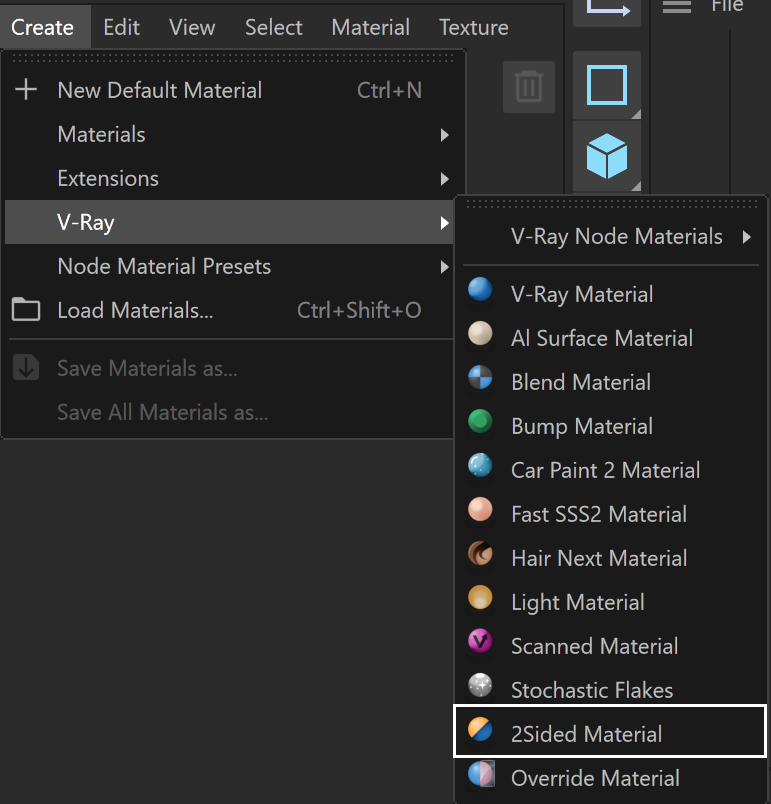Click the Car Paint 2 Material icon
Screen dimensions: 771x804
[x=480, y=466]
